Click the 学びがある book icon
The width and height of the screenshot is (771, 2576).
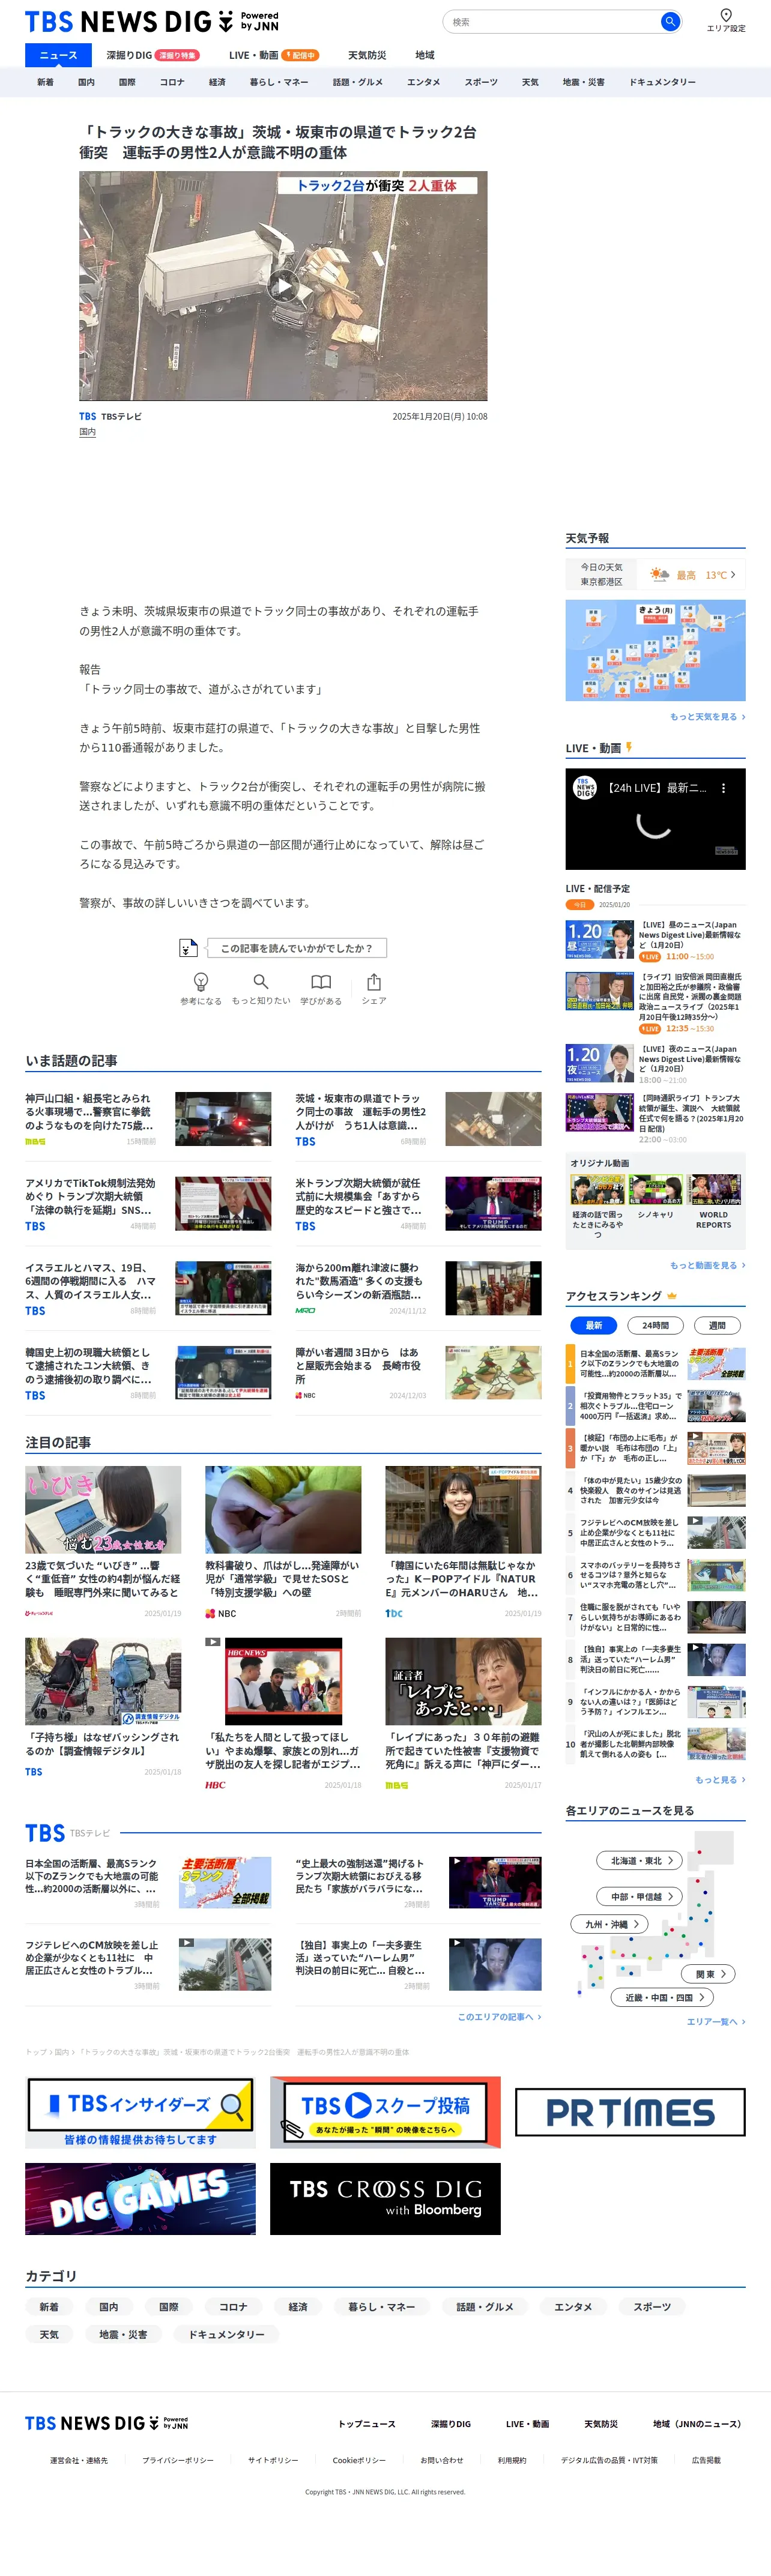click(x=320, y=981)
